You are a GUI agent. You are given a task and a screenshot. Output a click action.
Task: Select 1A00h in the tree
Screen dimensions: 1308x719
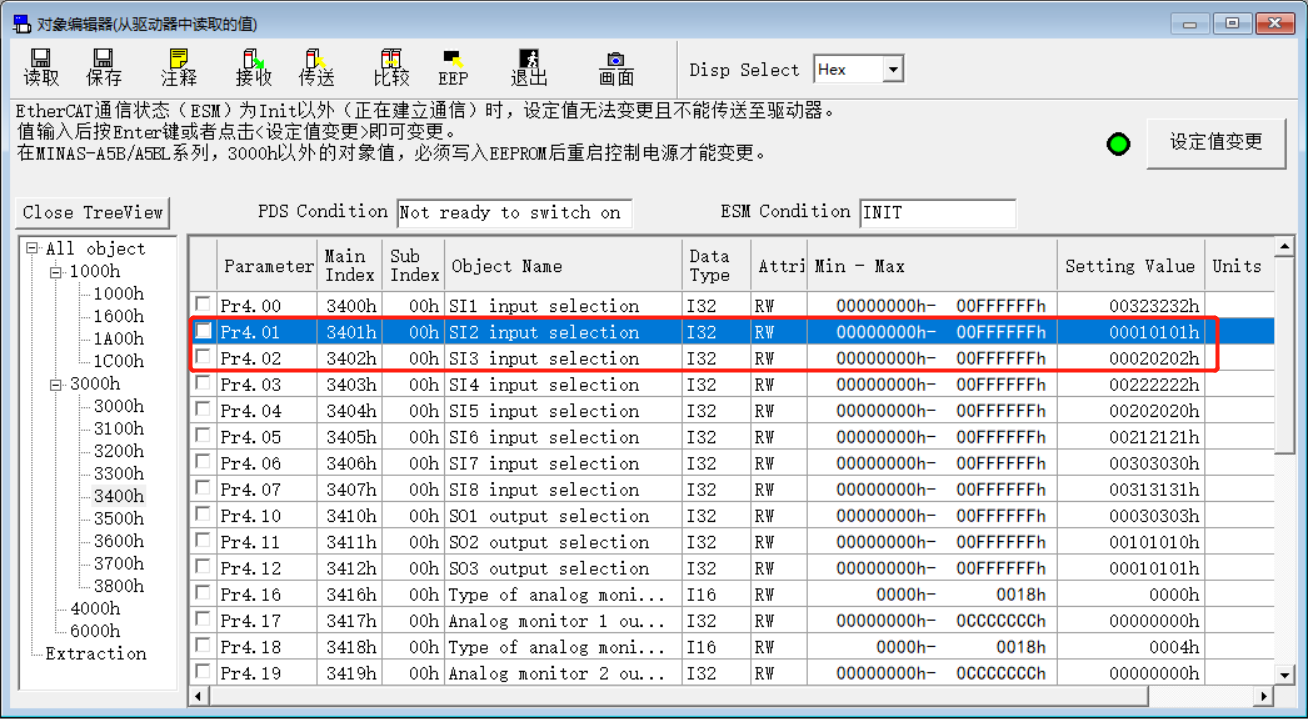[x=118, y=338]
